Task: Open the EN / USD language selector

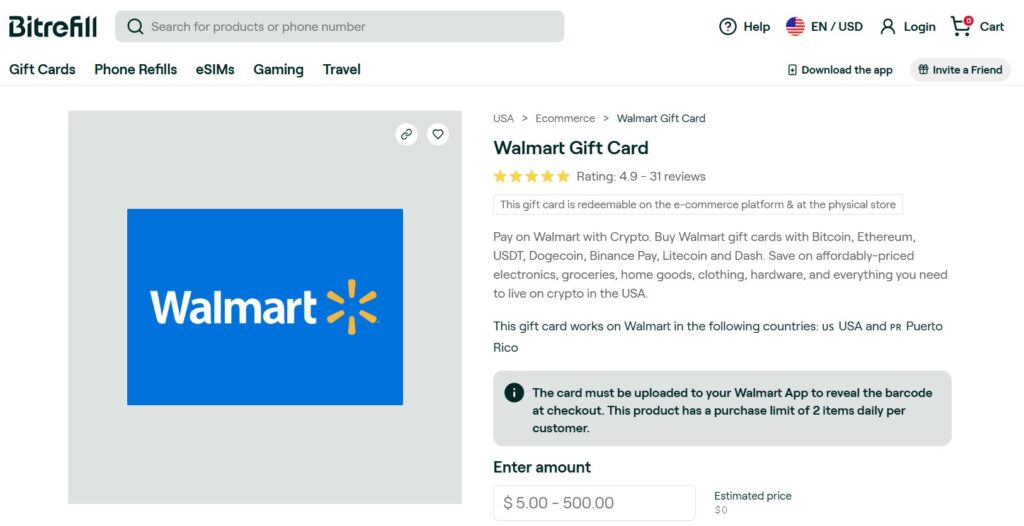Action: pyautogui.click(x=824, y=27)
